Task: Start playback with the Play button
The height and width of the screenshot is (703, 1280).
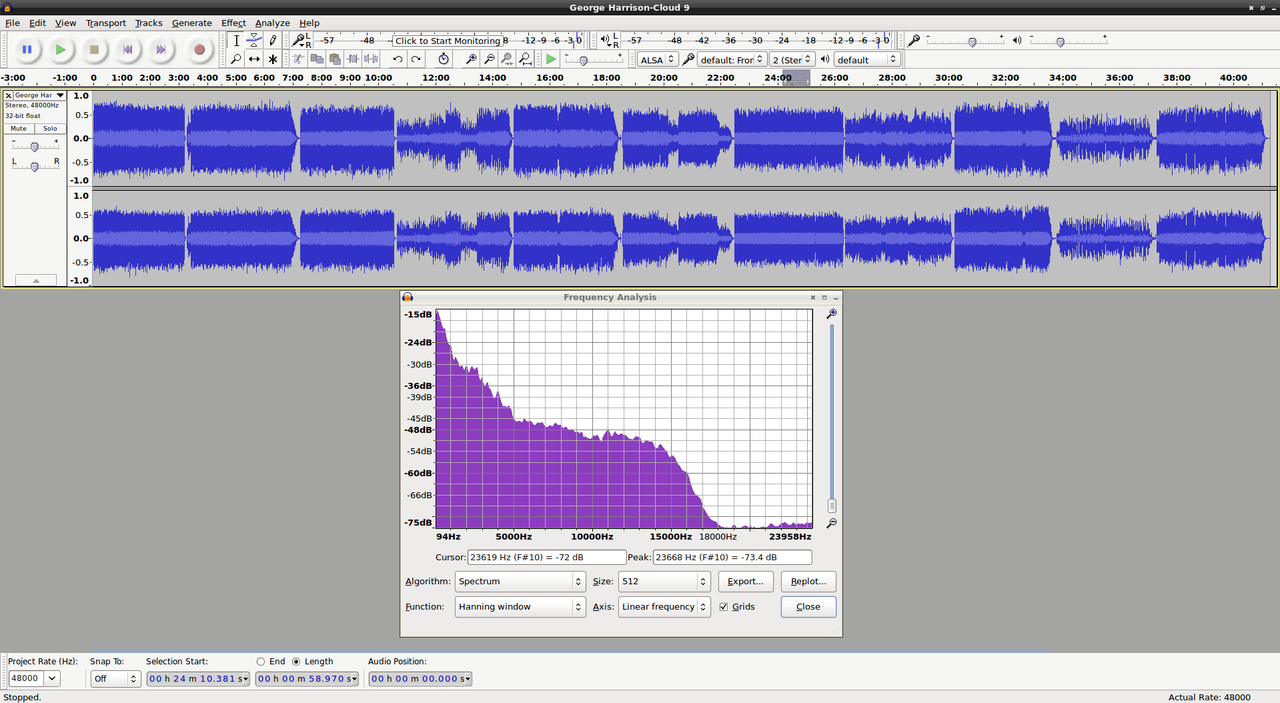Action: click(x=61, y=49)
